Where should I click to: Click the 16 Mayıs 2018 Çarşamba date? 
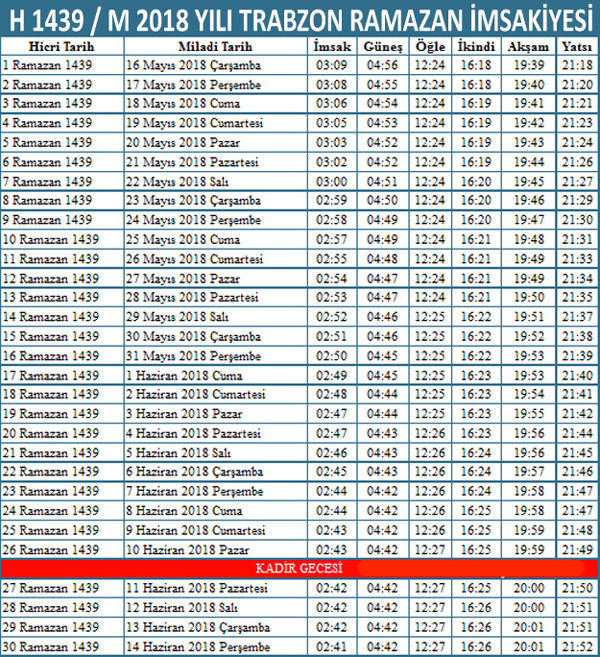(193, 64)
